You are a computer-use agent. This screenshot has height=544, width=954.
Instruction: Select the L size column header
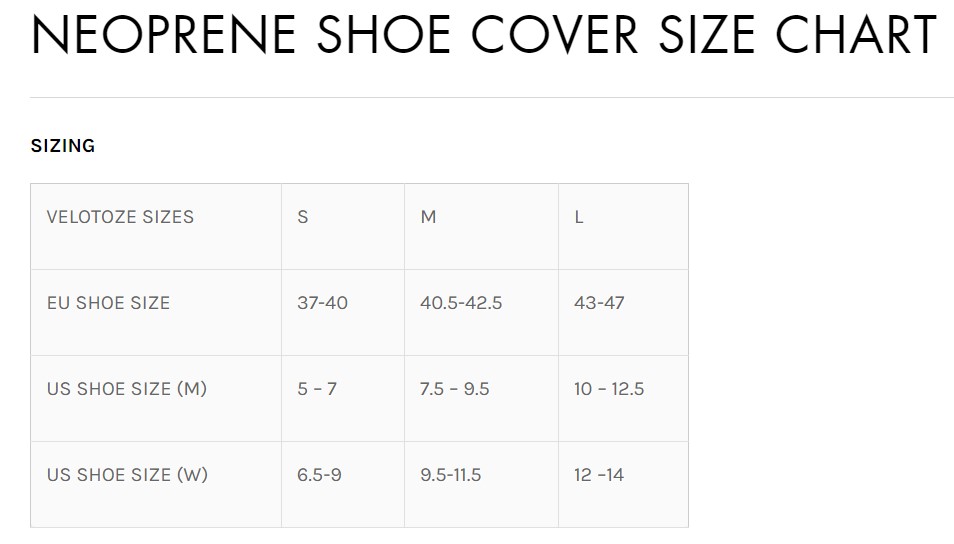579,217
